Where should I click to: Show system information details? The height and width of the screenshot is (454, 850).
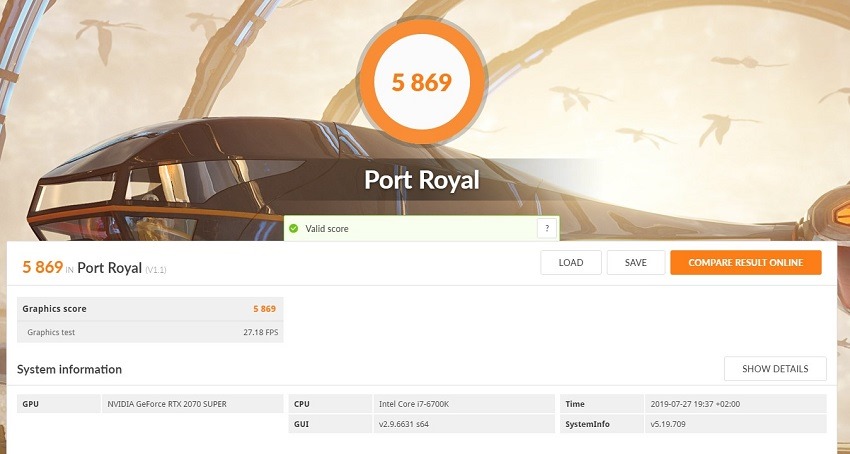(775, 369)
